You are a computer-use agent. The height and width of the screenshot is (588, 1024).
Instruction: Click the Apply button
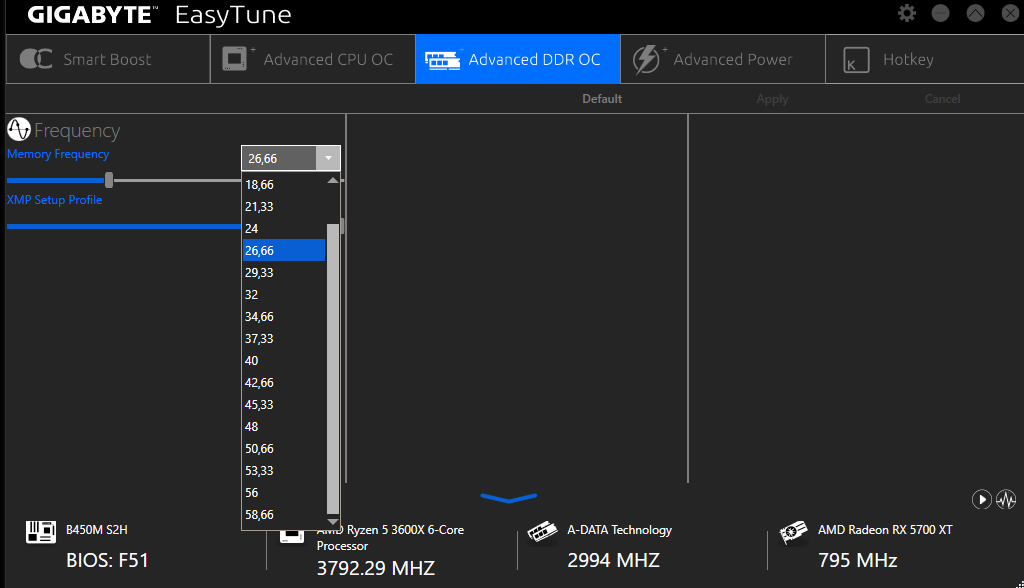pos(773,99)
